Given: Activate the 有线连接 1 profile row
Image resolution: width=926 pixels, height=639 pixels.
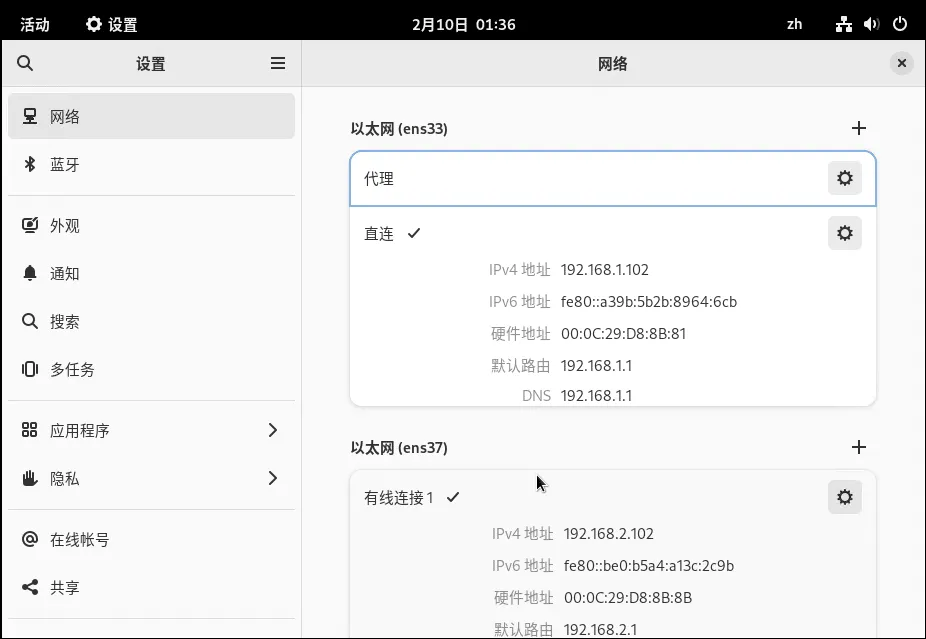Looking at the screenshot, I should 400,497.
